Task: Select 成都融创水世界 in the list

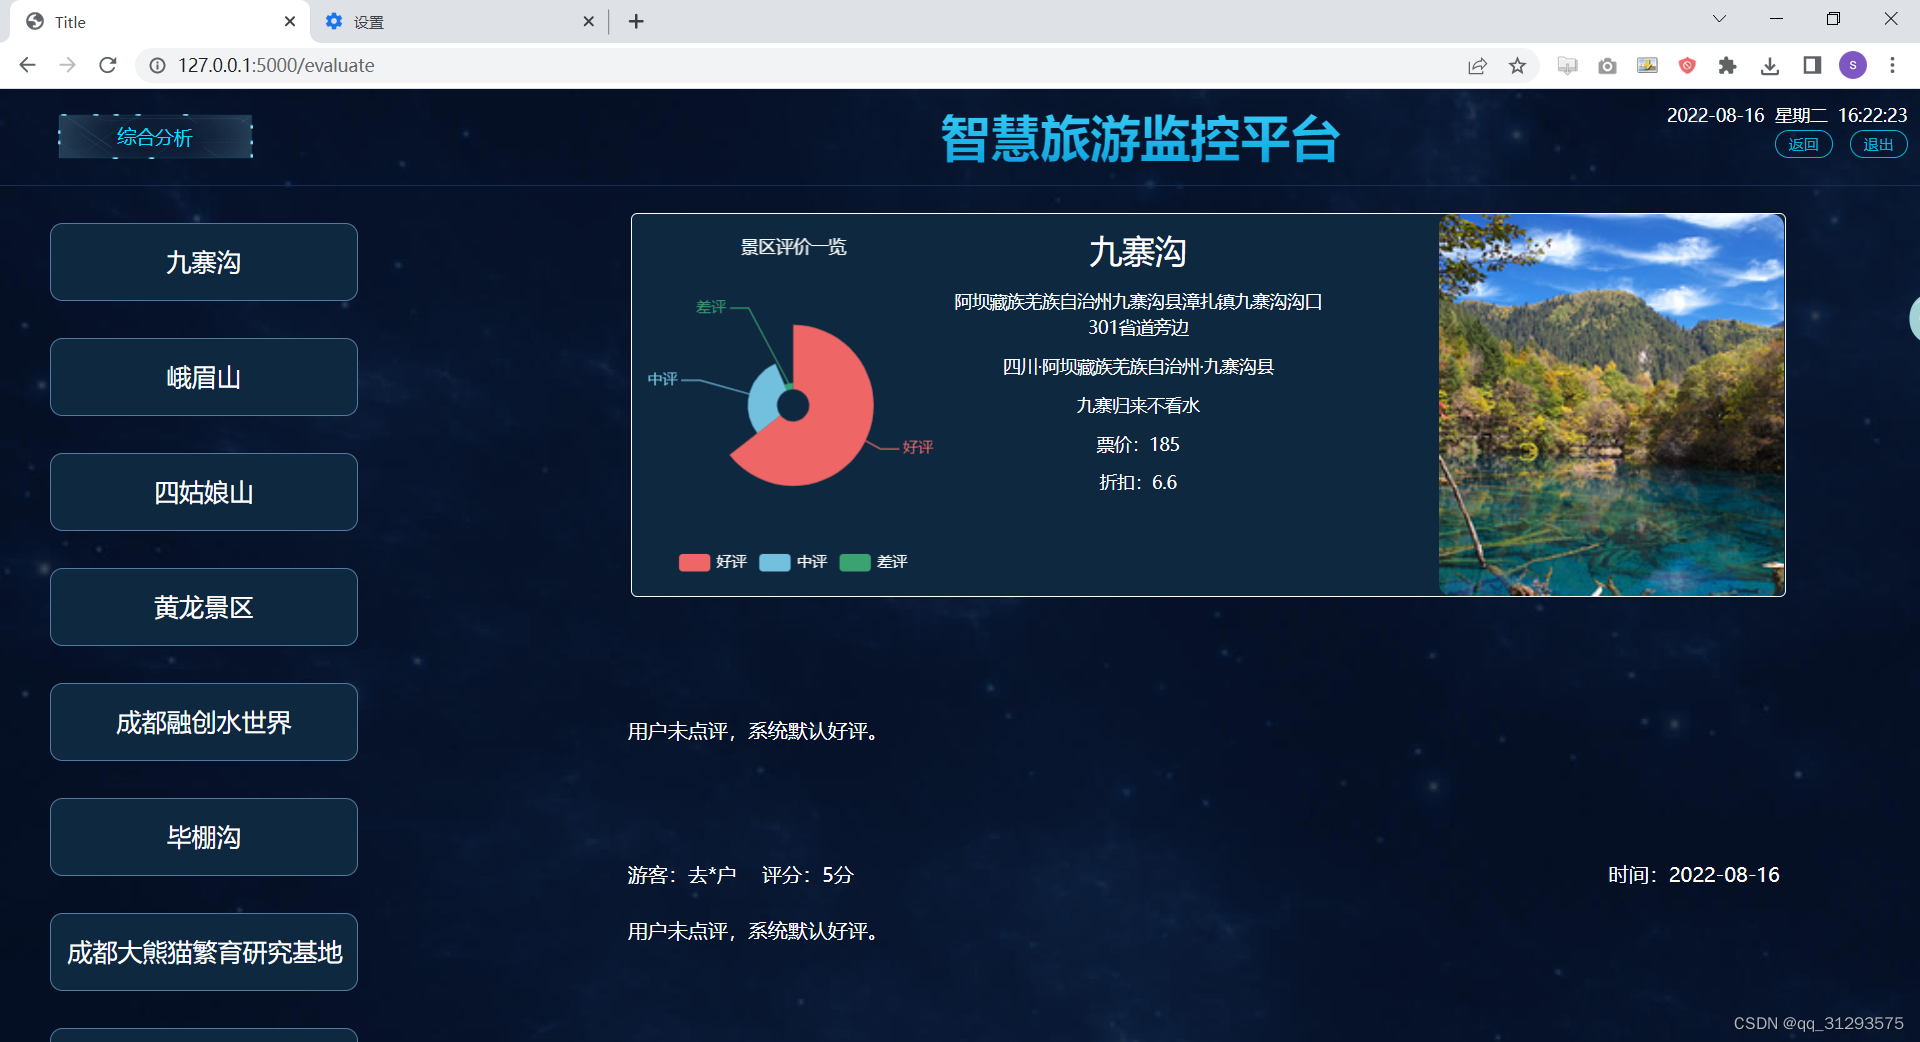Action: 204,722
